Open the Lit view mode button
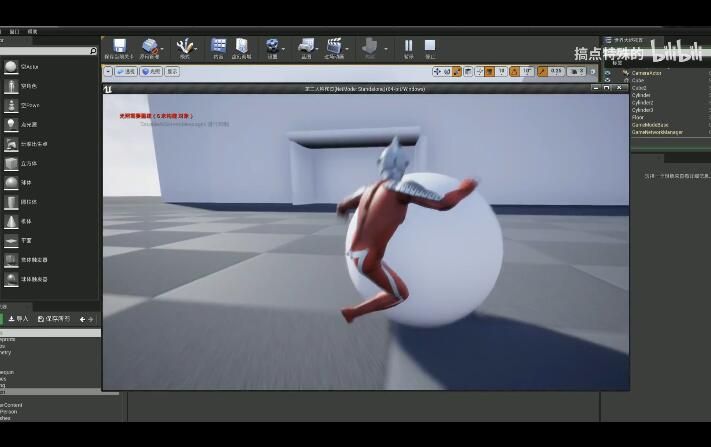 (151, 72)
